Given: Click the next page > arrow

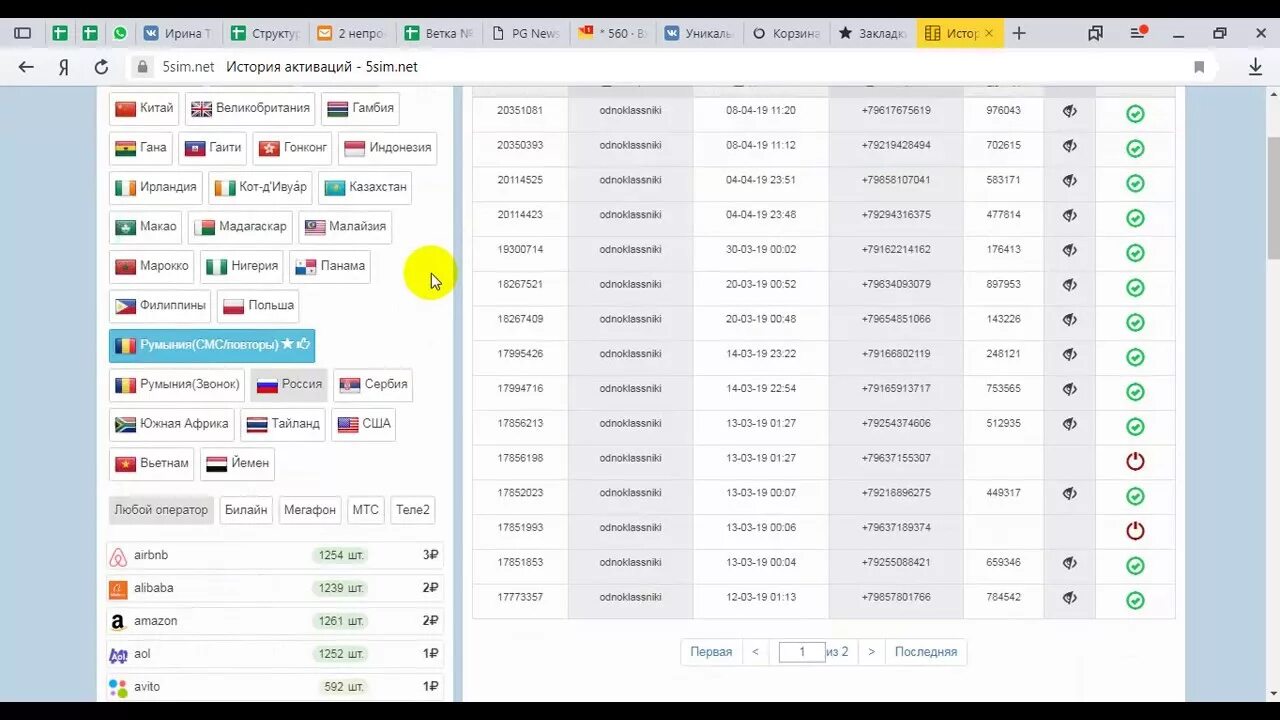Looking at the screenshot, I should point(871,652).
